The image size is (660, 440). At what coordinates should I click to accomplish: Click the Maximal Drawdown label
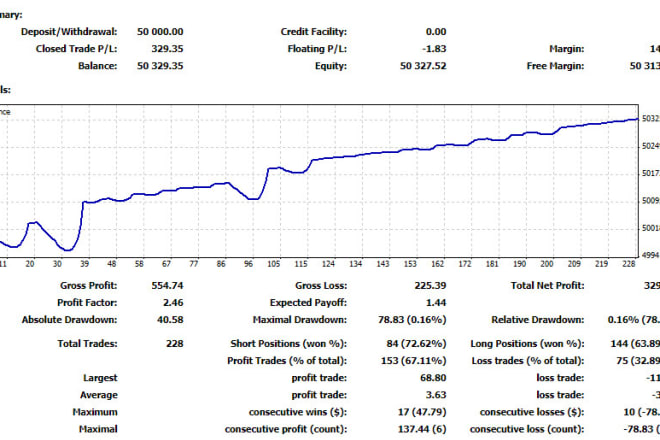point(300,320)
